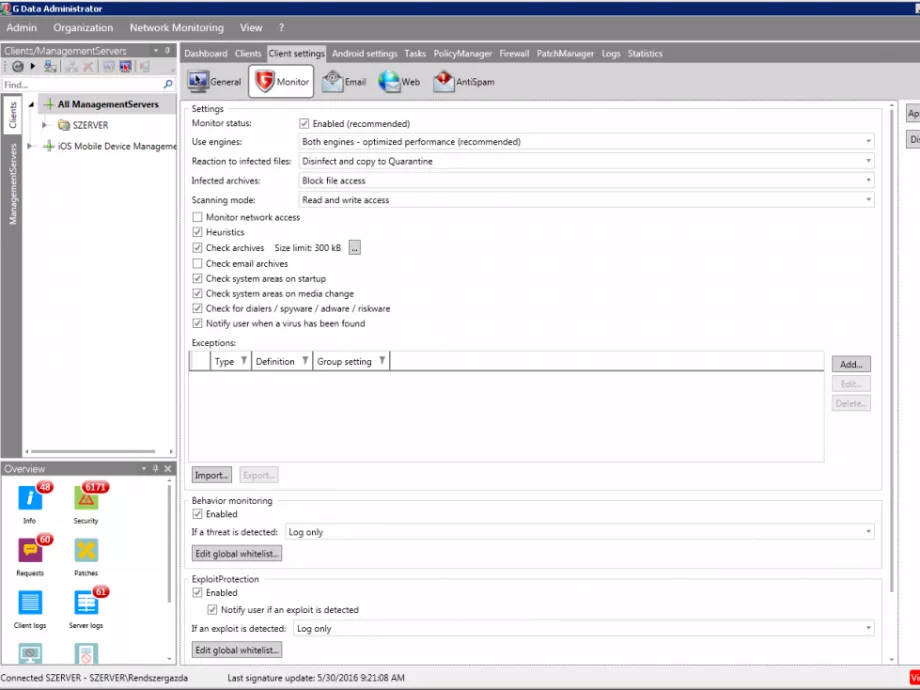This screenshot has width=920, height=690.
Task: Switch to the PatchManager tab
Action: point(565,53)
